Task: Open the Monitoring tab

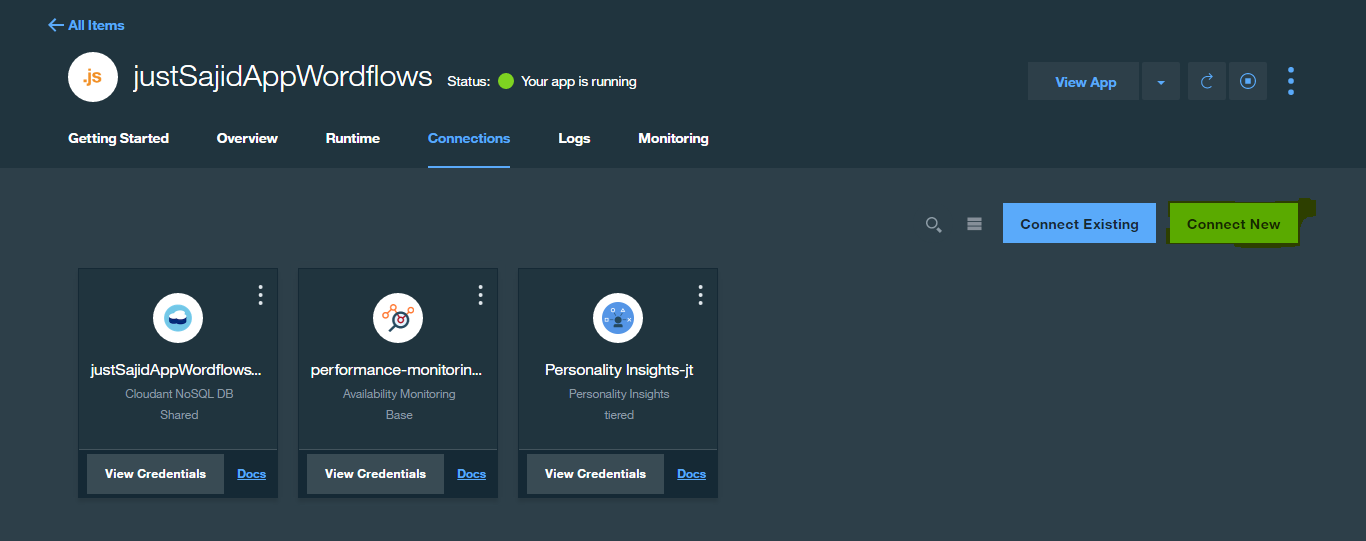Action: point(673,138)
